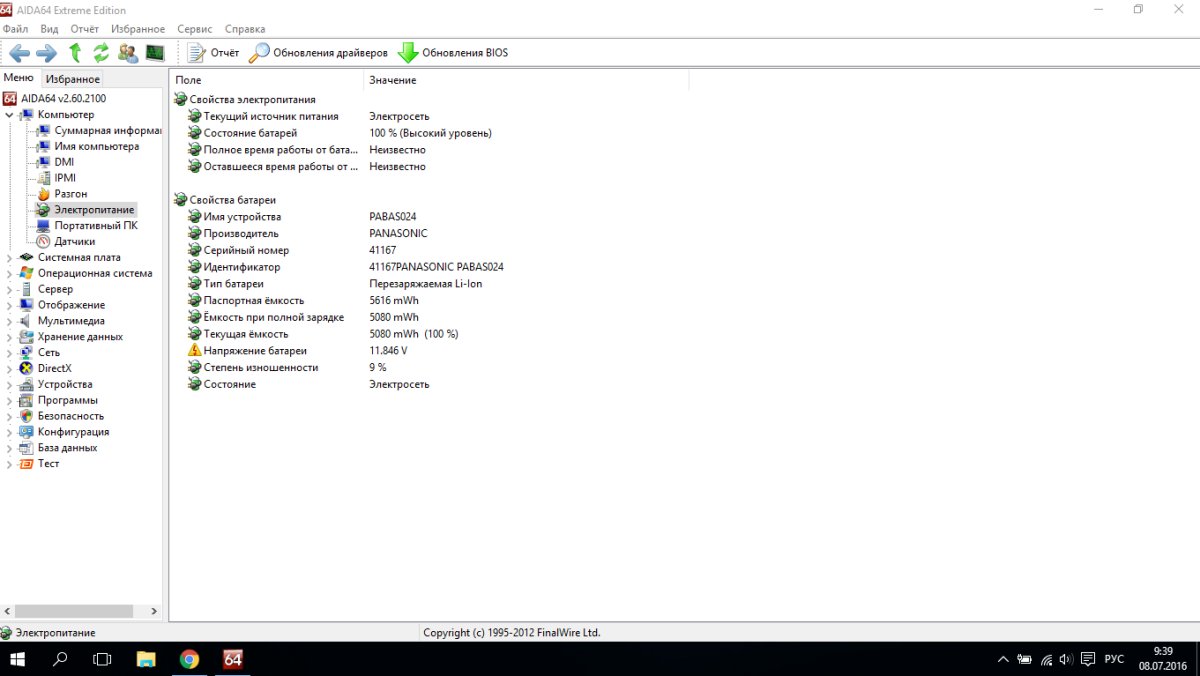Viewport: 1200px width, 676px height.
Task: Select the Датчики gauge item
Action: click(x=43, y=241)
